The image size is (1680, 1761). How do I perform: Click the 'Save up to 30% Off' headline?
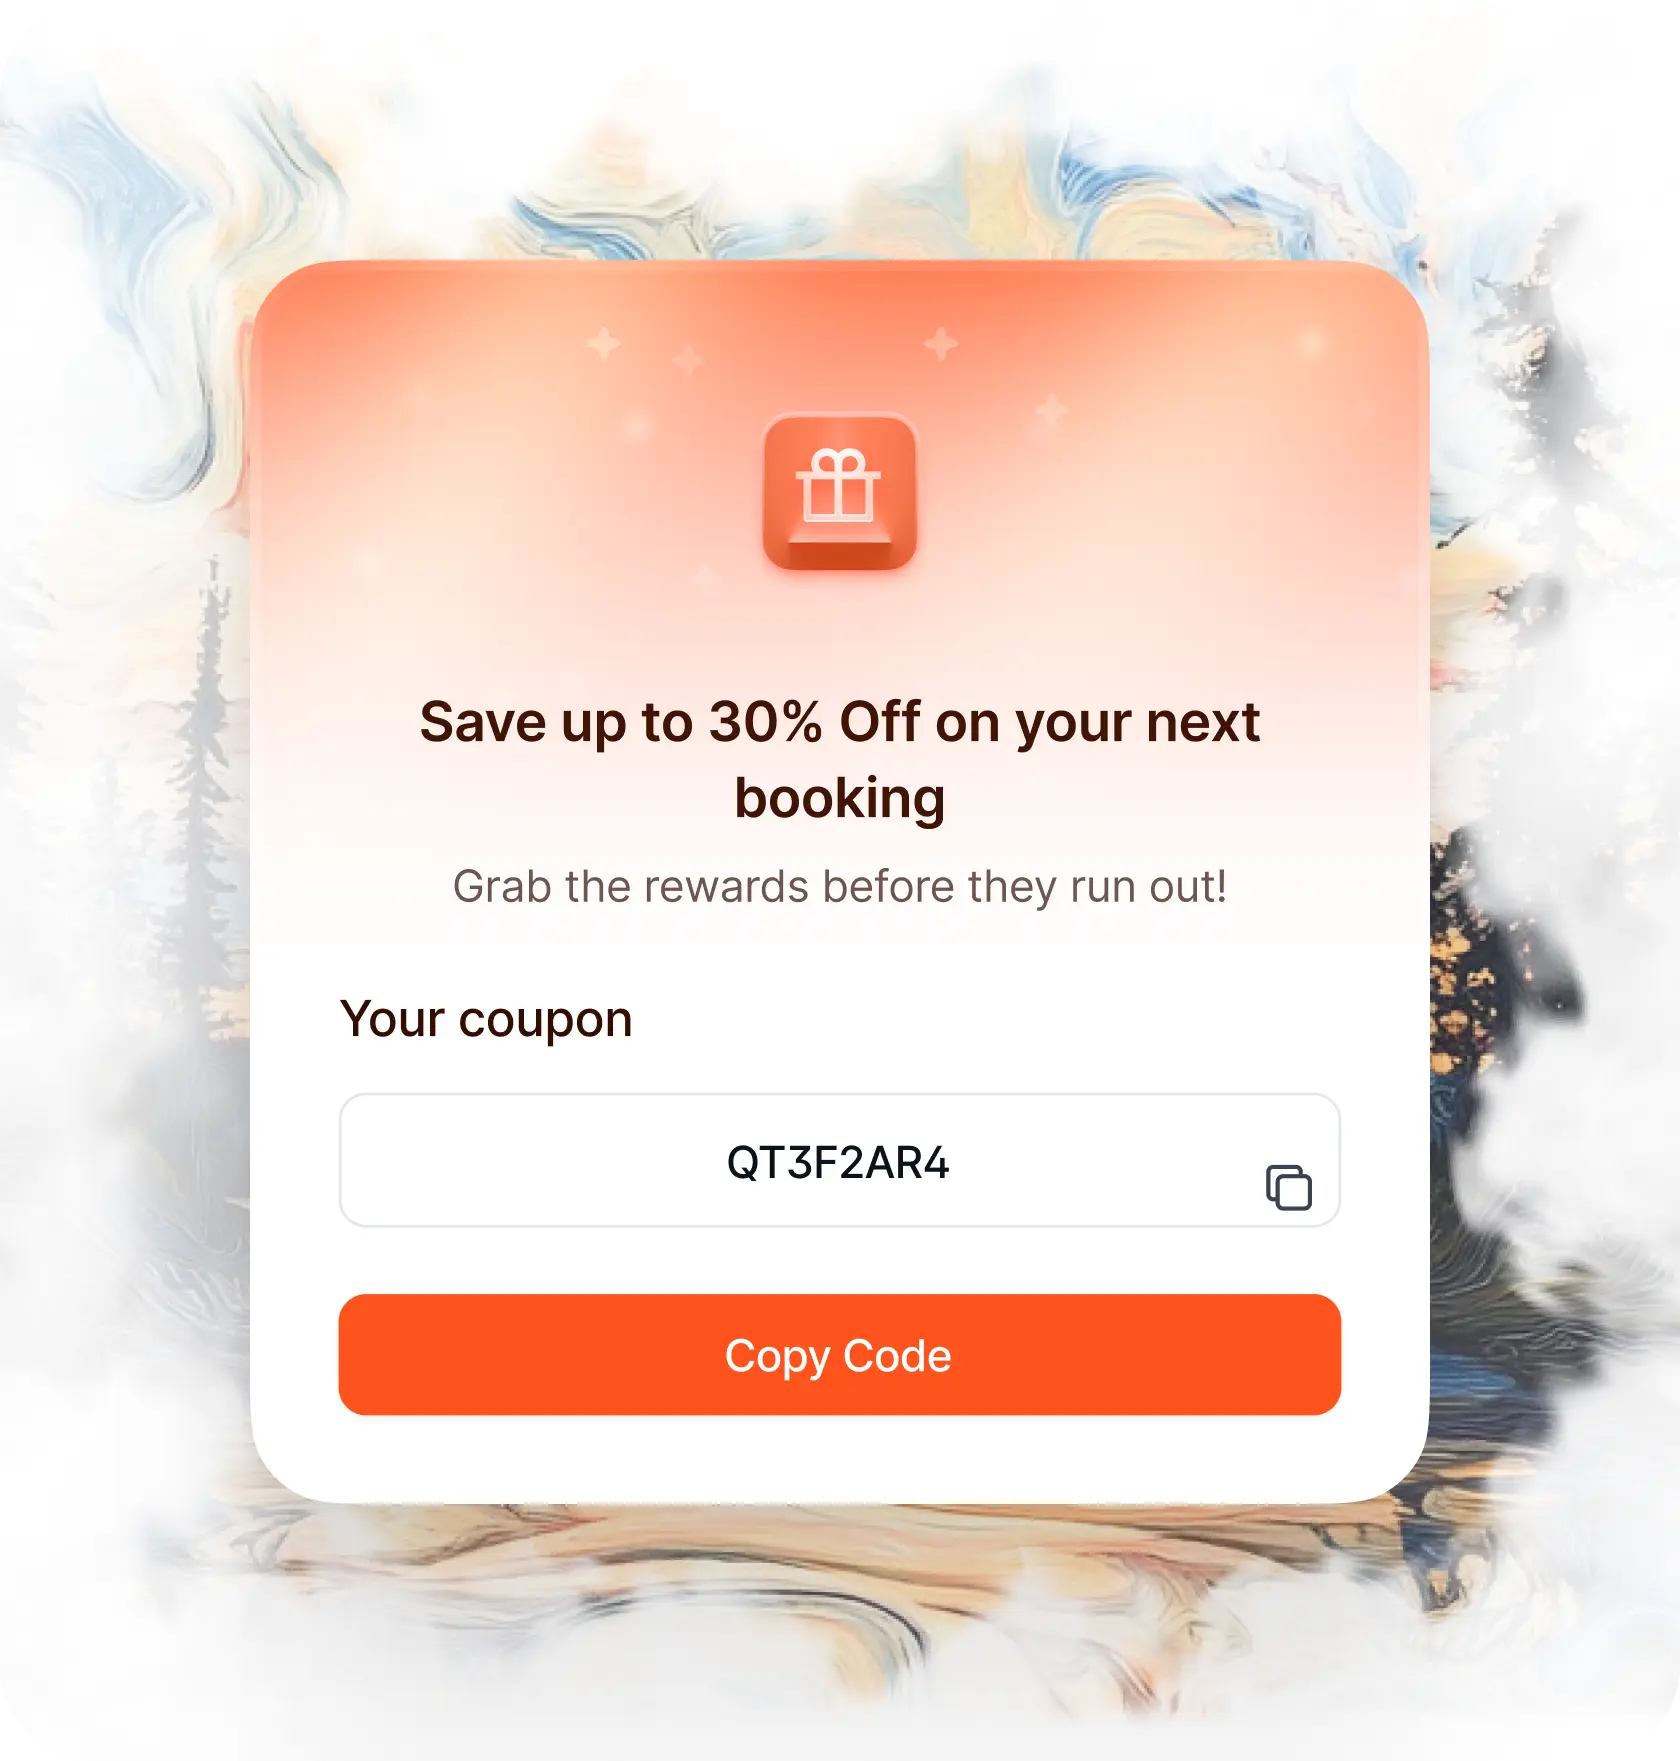(839, 759)
